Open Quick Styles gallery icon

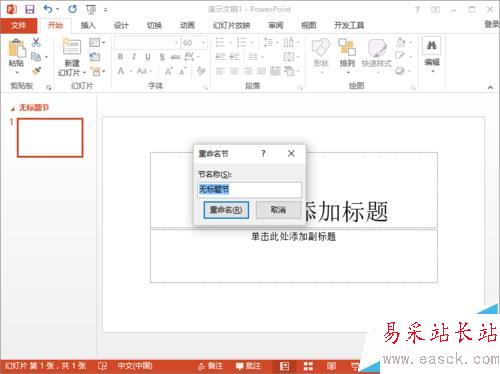377,48
